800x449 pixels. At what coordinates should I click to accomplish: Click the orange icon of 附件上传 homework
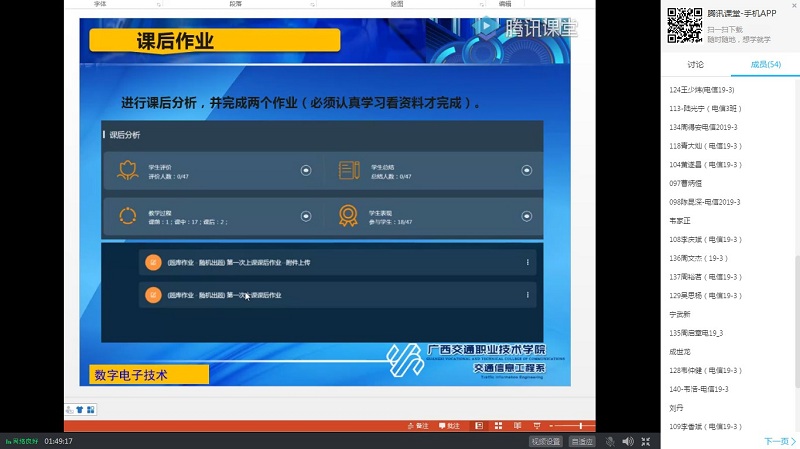(153, 263)
